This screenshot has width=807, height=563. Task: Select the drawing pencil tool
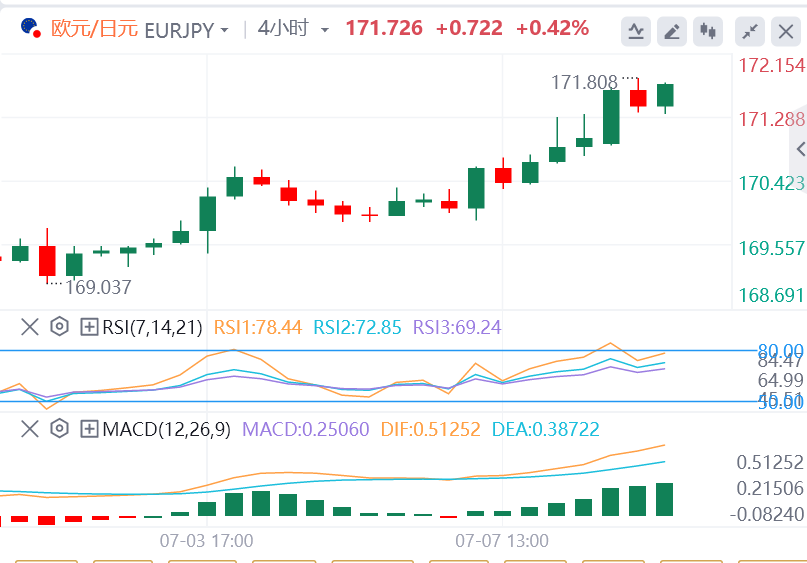(672, 31)
